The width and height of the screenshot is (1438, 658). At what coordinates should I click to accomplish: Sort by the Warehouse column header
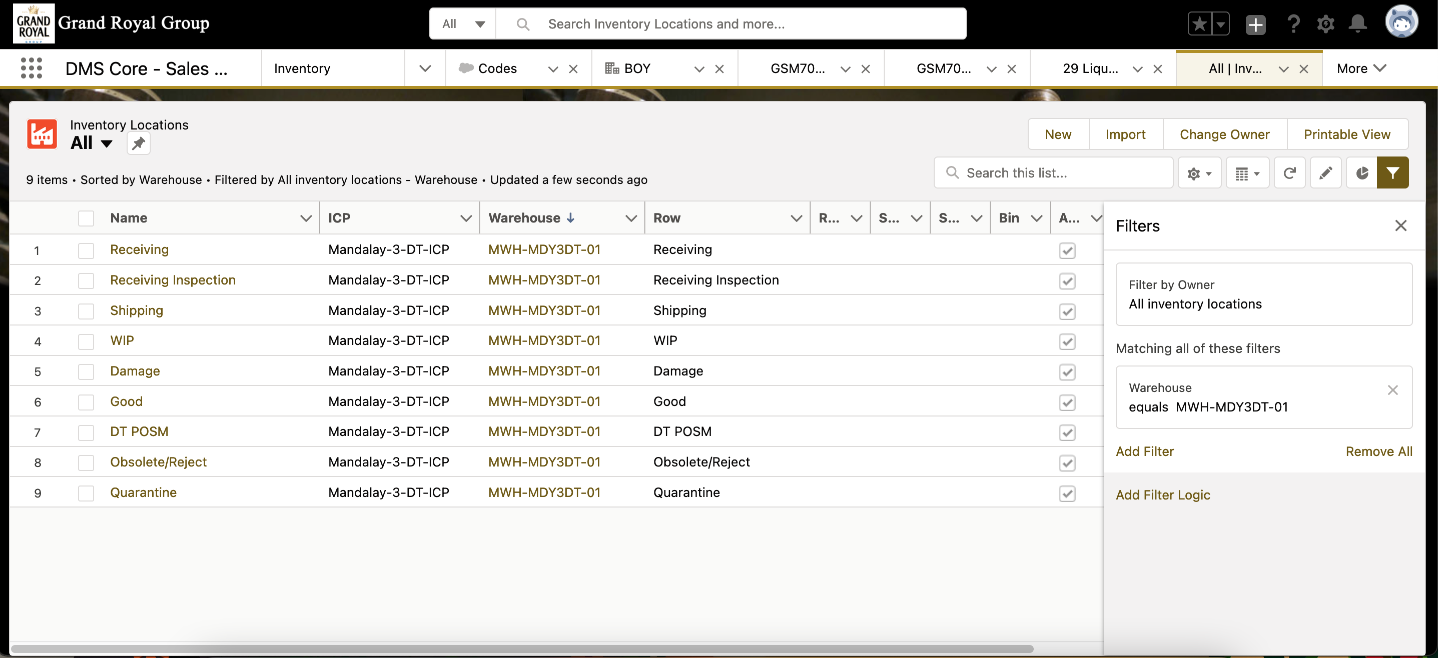[531, 218]
